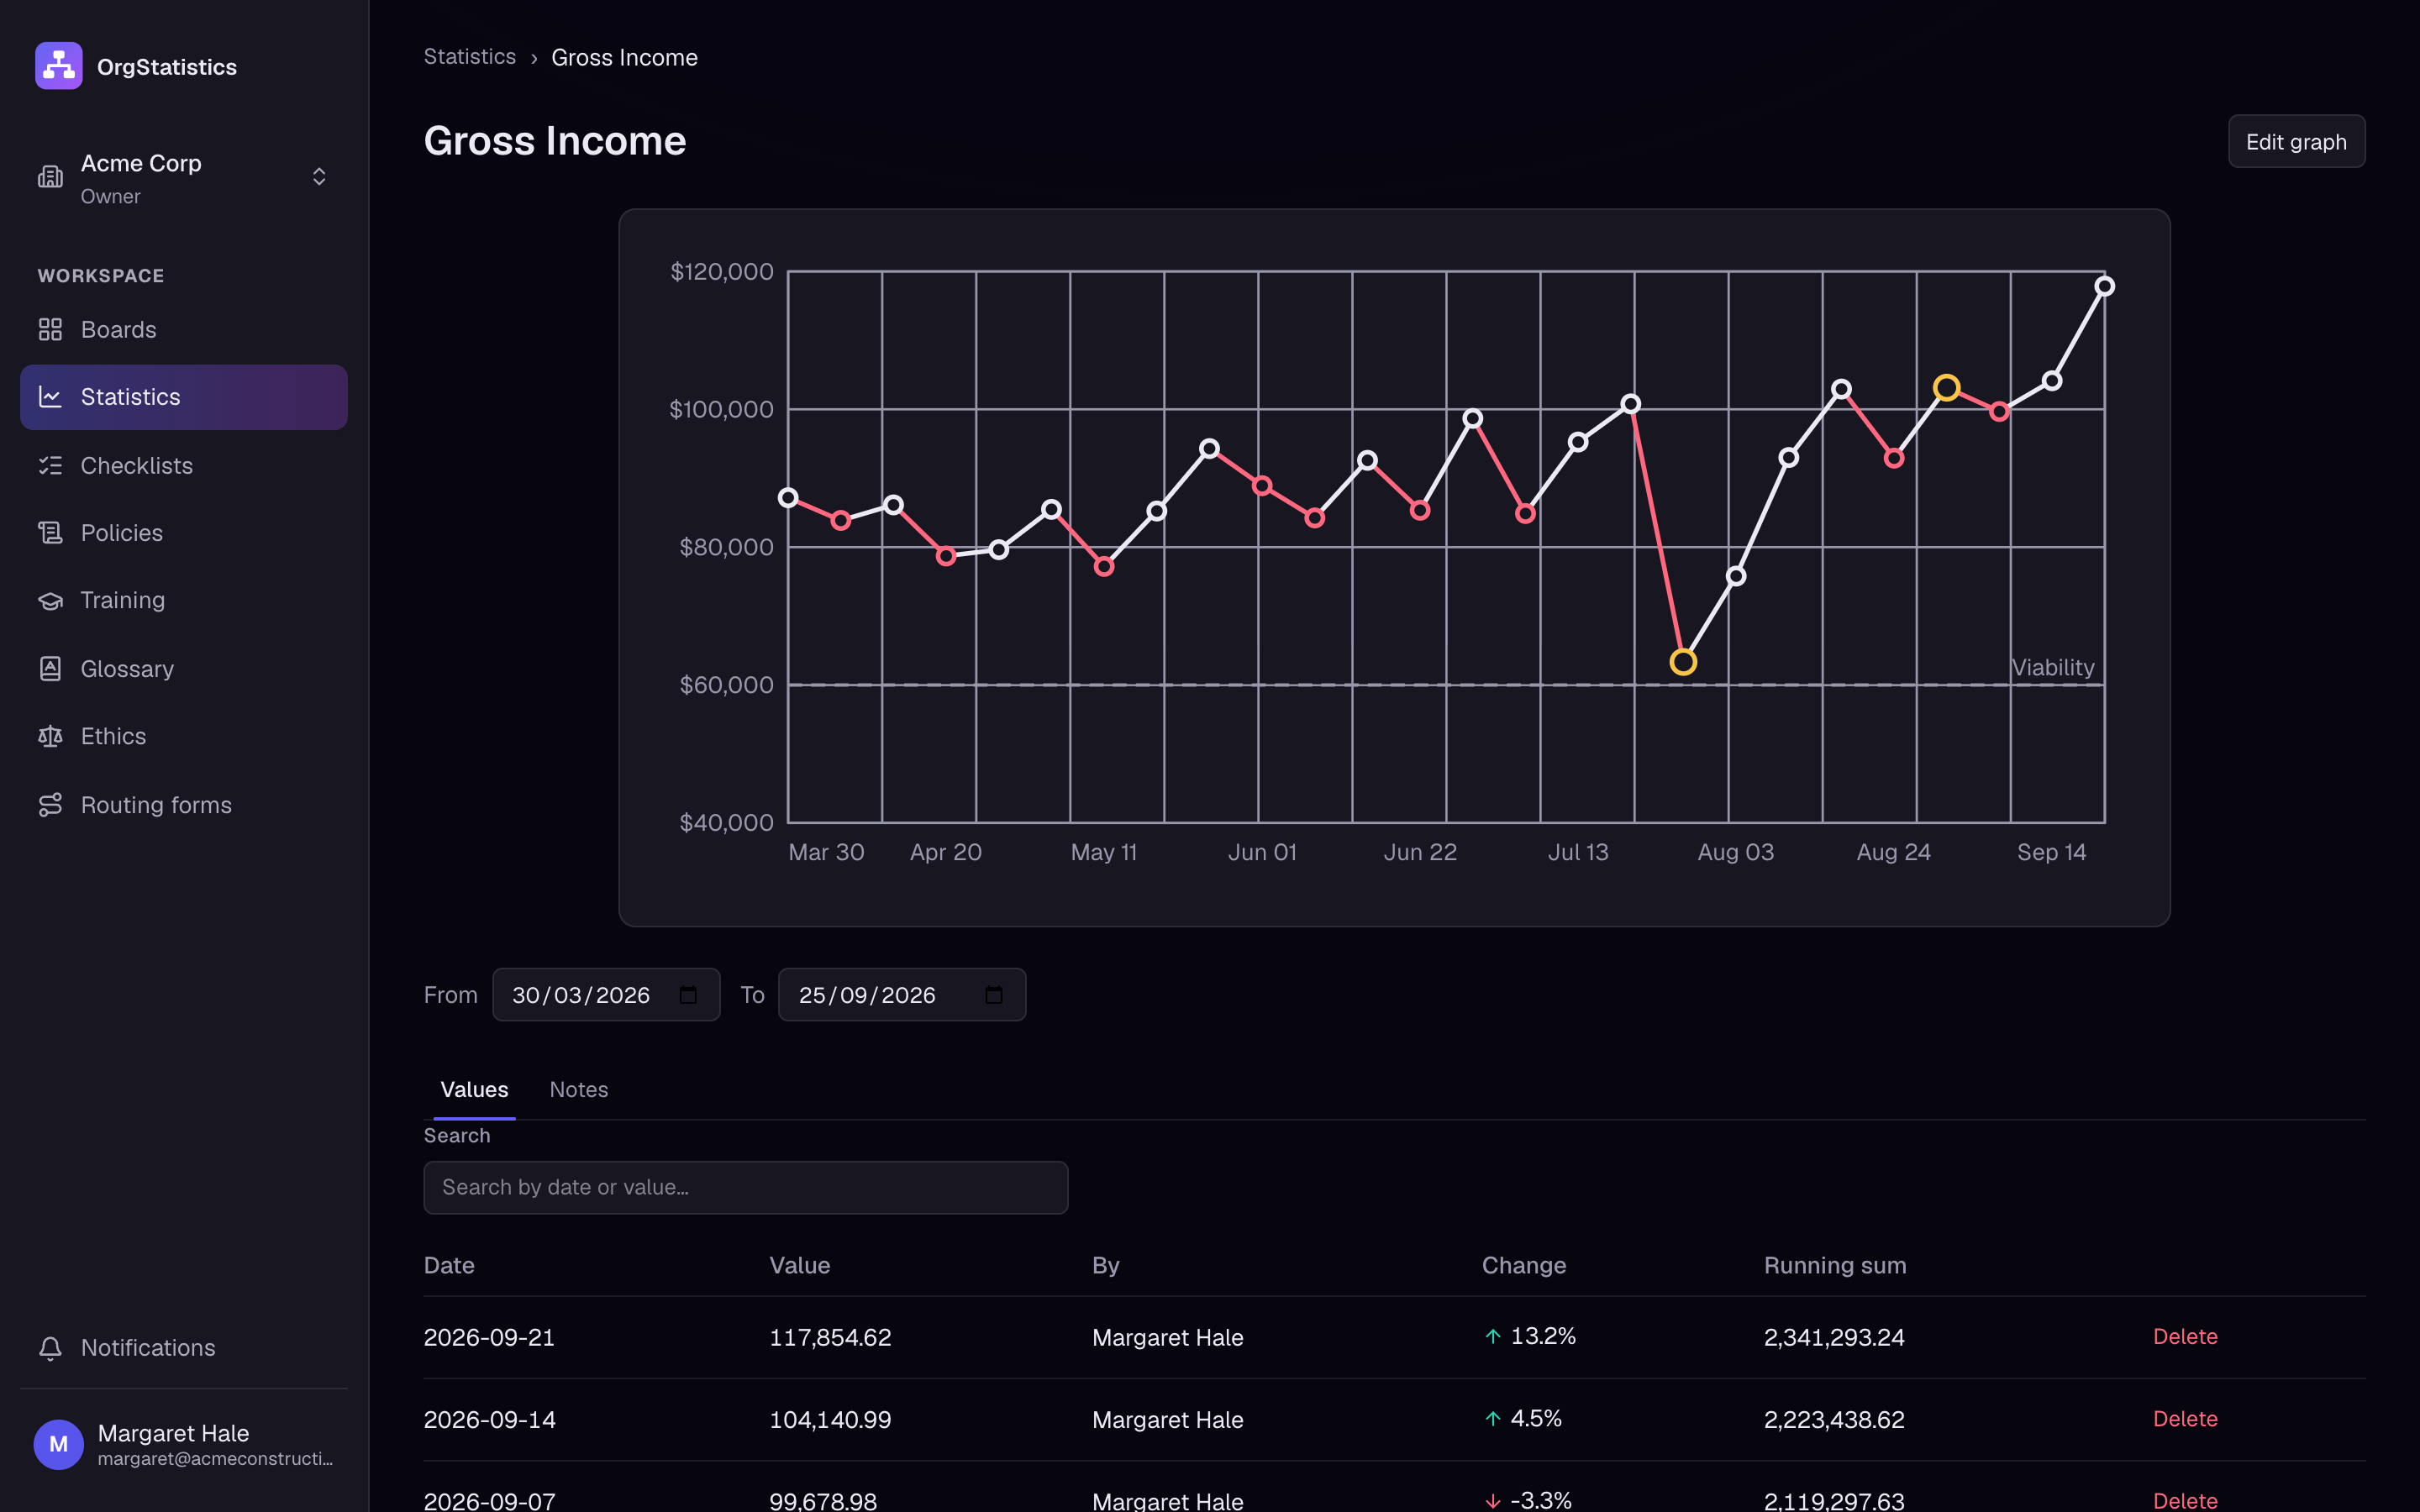Open Policies via its scroll icon

50,533
